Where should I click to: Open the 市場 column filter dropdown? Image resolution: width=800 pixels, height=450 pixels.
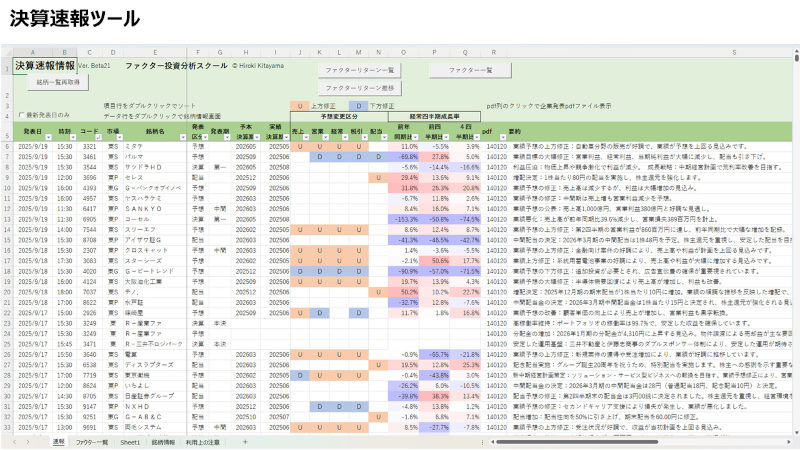(x=117, y=135)
